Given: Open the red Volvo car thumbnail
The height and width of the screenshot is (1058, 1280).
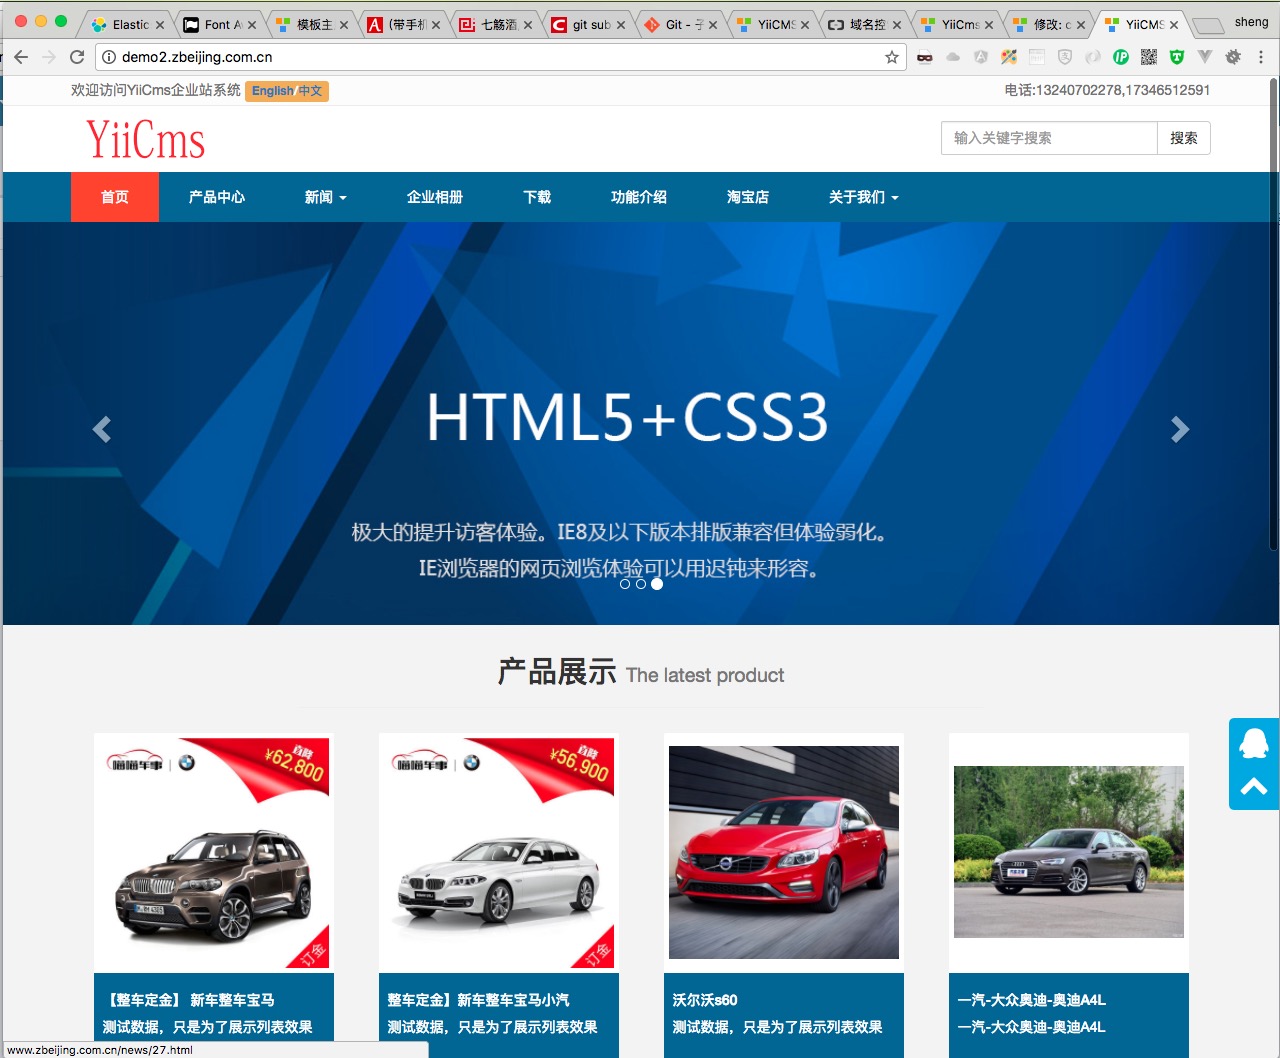Looking at the screenshot, I should click(784, 852).
